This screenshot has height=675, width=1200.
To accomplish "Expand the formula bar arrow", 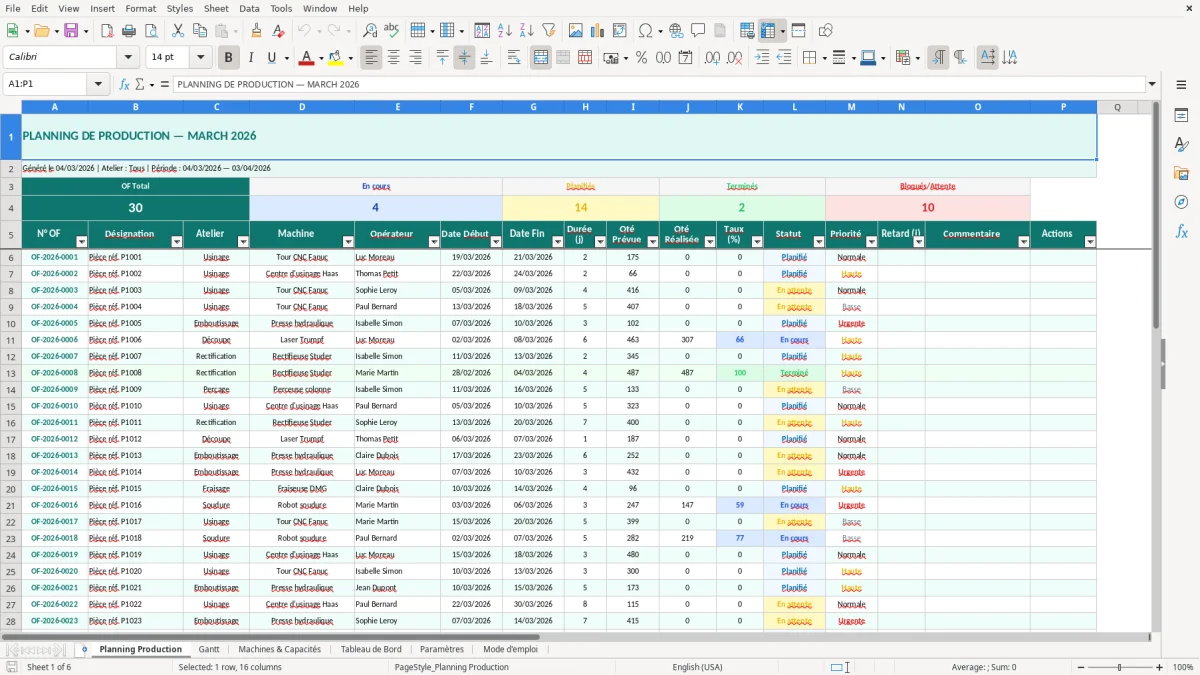I will point(1152,85).
